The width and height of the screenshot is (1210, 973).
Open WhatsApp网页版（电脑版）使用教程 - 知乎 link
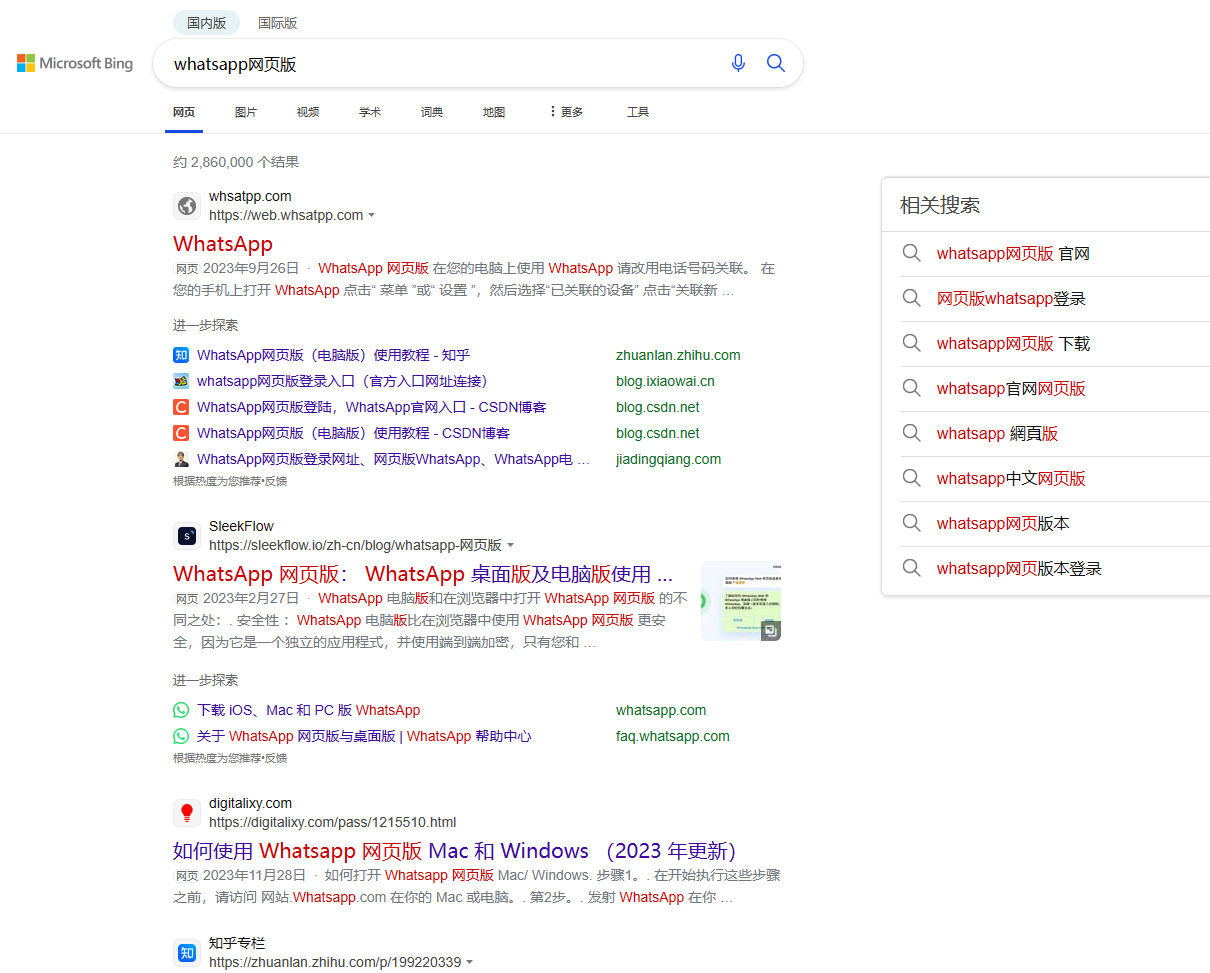[x=333, y=355]
